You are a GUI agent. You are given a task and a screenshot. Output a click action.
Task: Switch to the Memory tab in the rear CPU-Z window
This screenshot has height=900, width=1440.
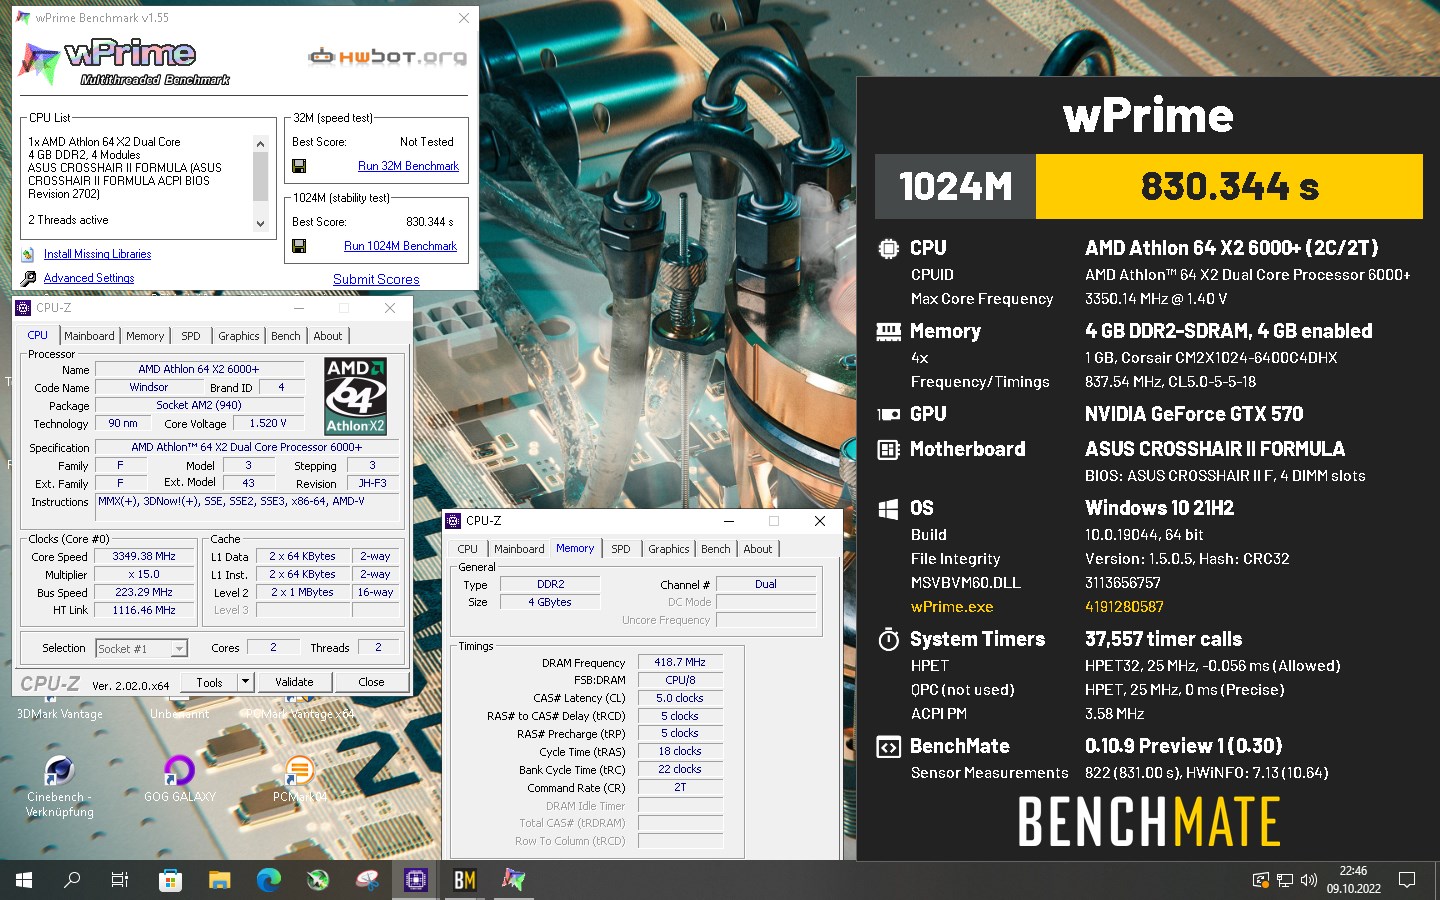tap(145, 336)
